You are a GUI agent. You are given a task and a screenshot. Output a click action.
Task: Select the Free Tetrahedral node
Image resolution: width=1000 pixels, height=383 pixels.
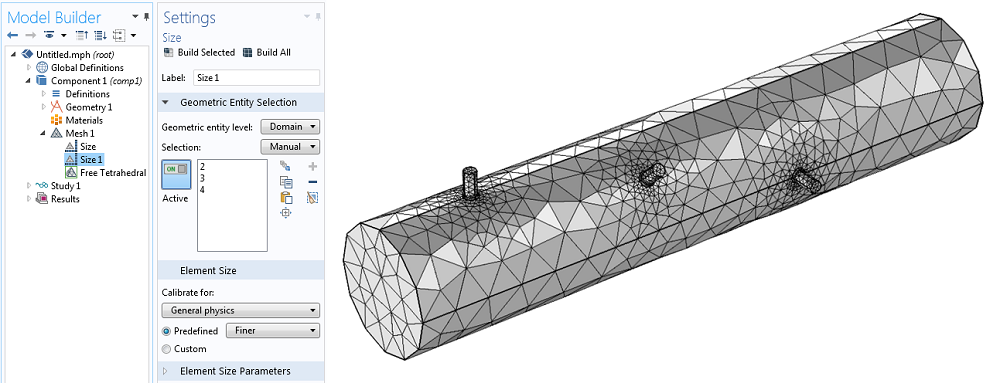(106, 173)
